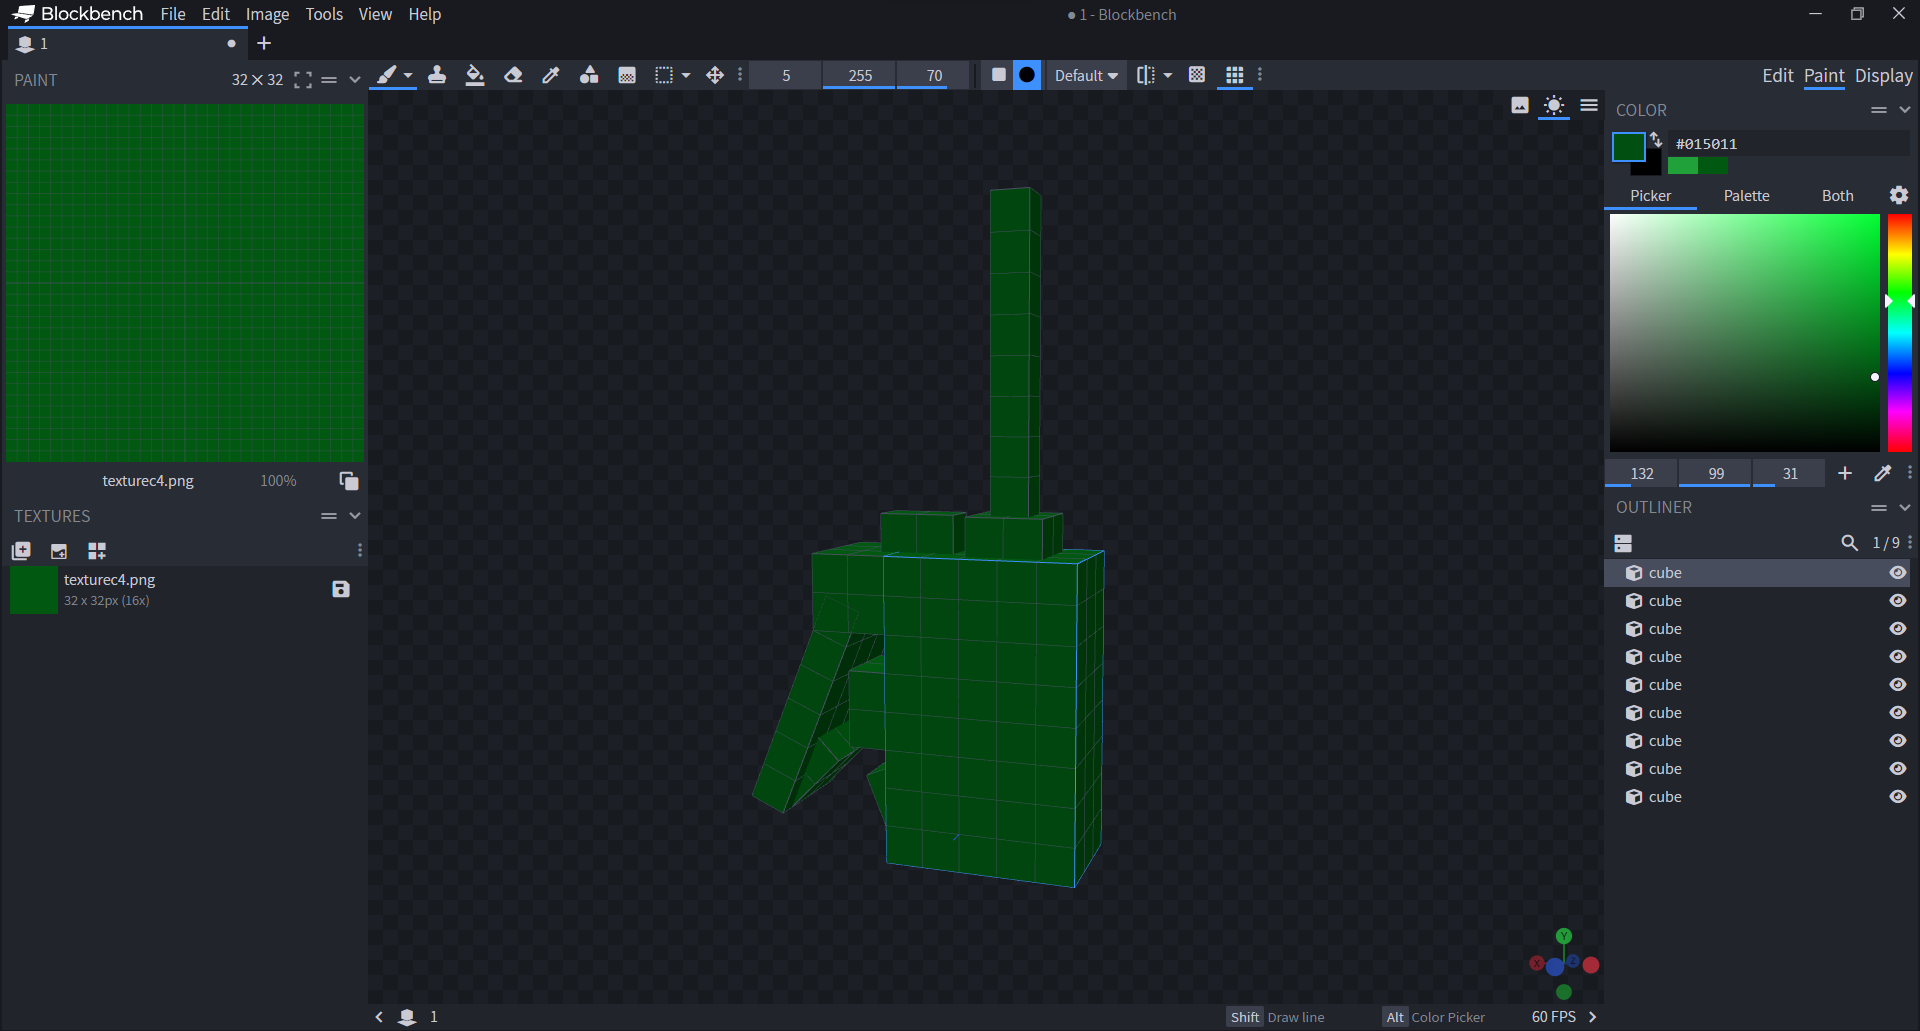Image resolution: width=1920 pixels, height=1031 pixels.
Task: Switch to Edit mode
Action: click(1777, 75)
